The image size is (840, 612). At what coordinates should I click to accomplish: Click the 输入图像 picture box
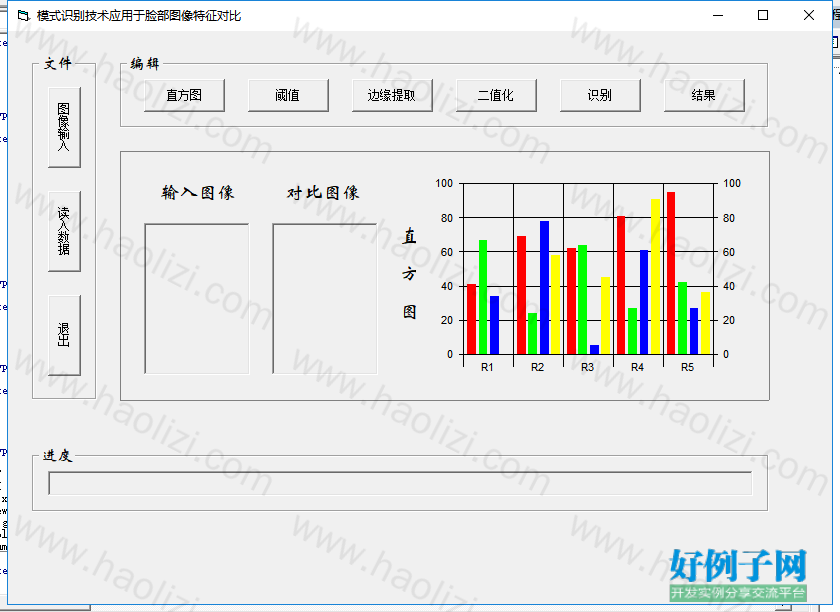point(197,298)
